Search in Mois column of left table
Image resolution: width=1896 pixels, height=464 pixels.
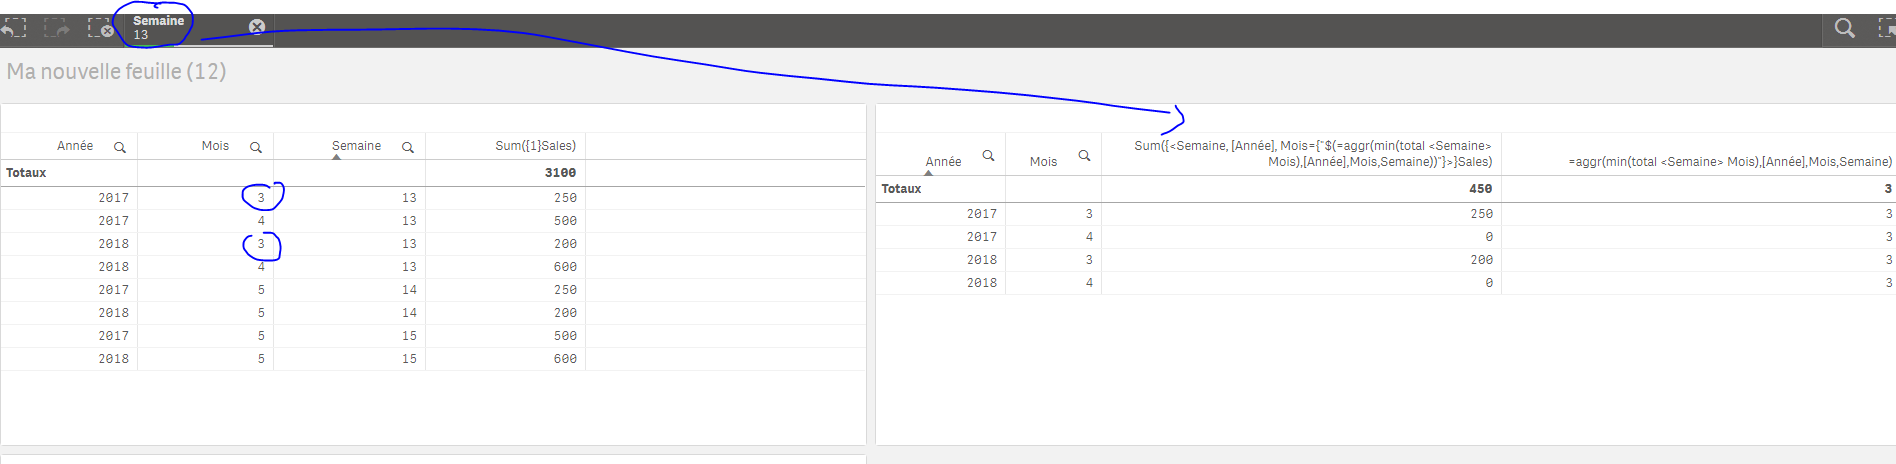tap(256, 147)
